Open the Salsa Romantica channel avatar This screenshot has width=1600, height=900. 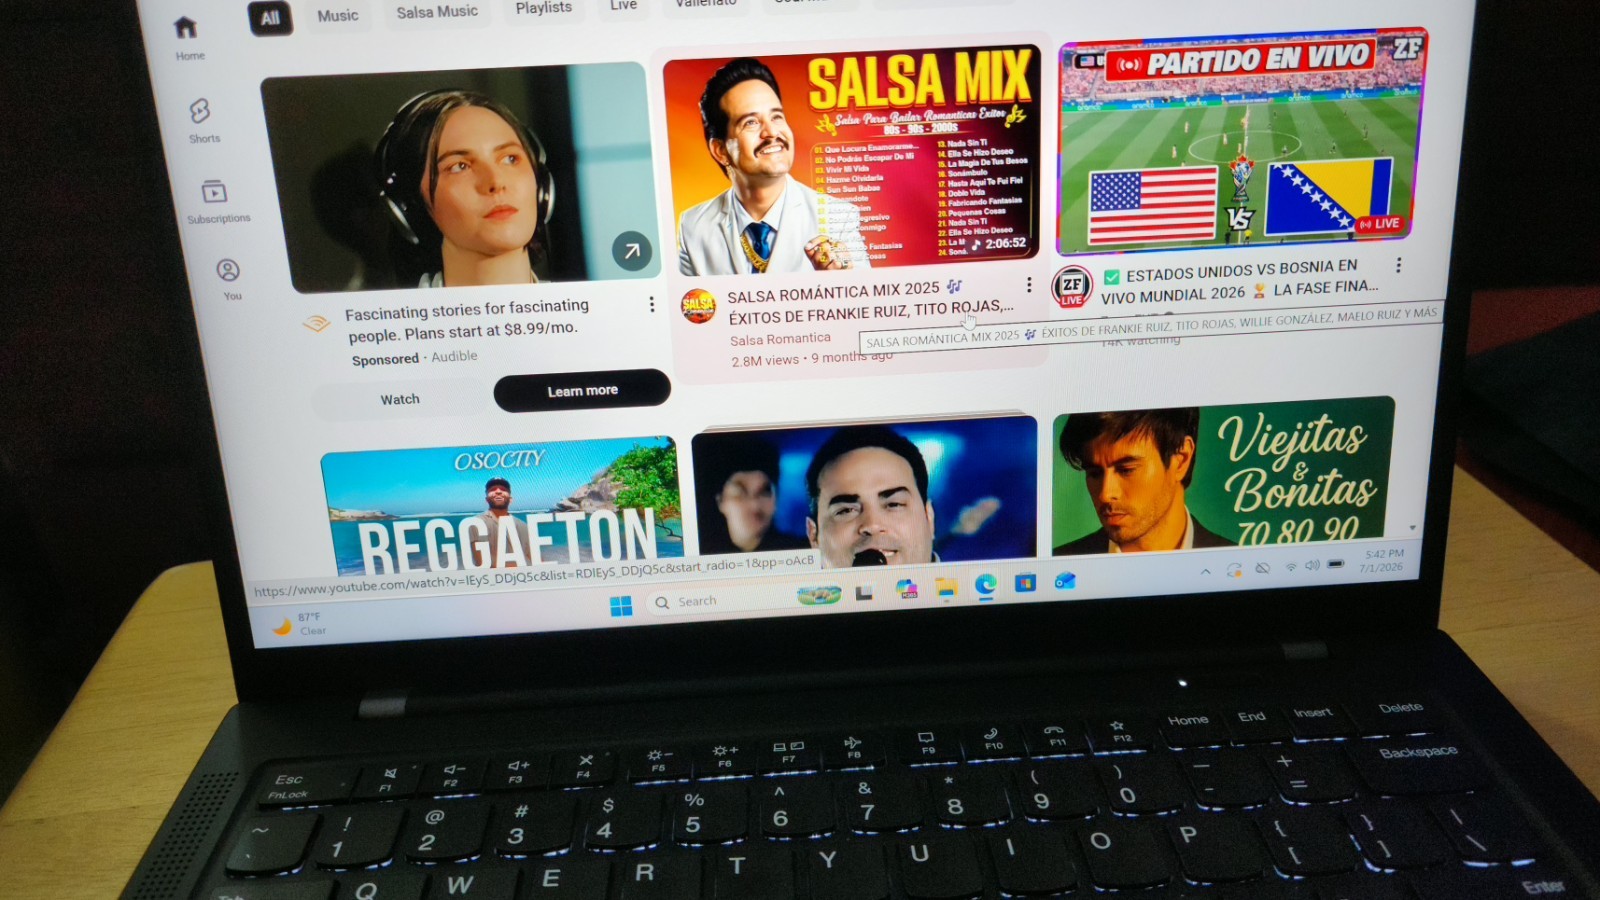(698, 305)
